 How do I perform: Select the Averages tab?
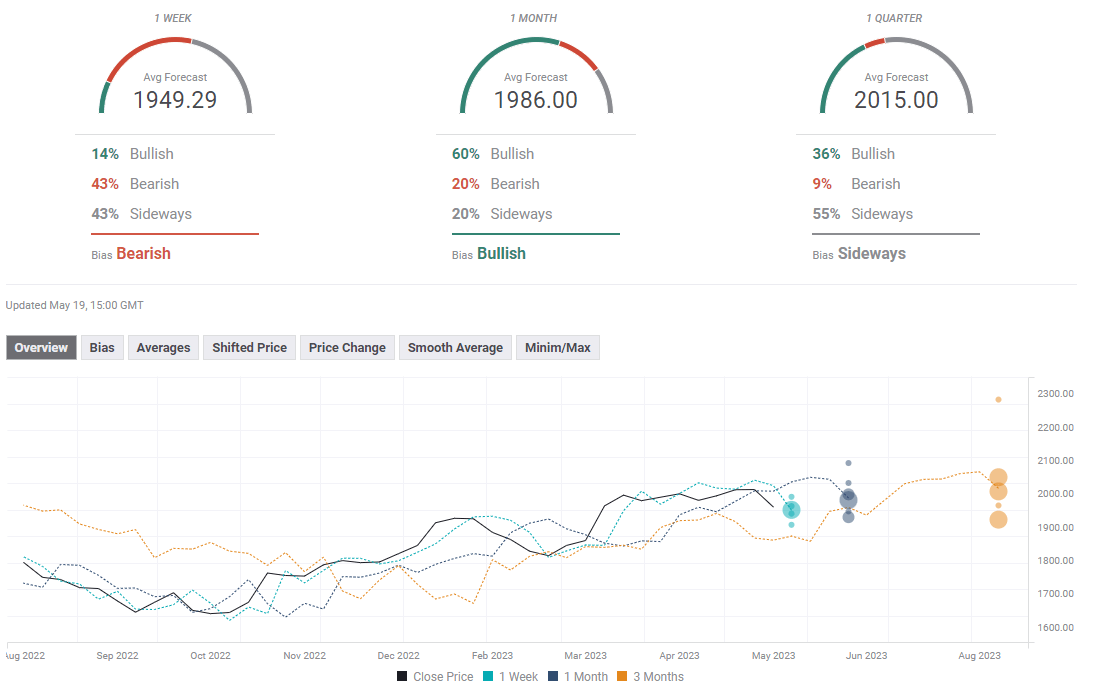163,348
